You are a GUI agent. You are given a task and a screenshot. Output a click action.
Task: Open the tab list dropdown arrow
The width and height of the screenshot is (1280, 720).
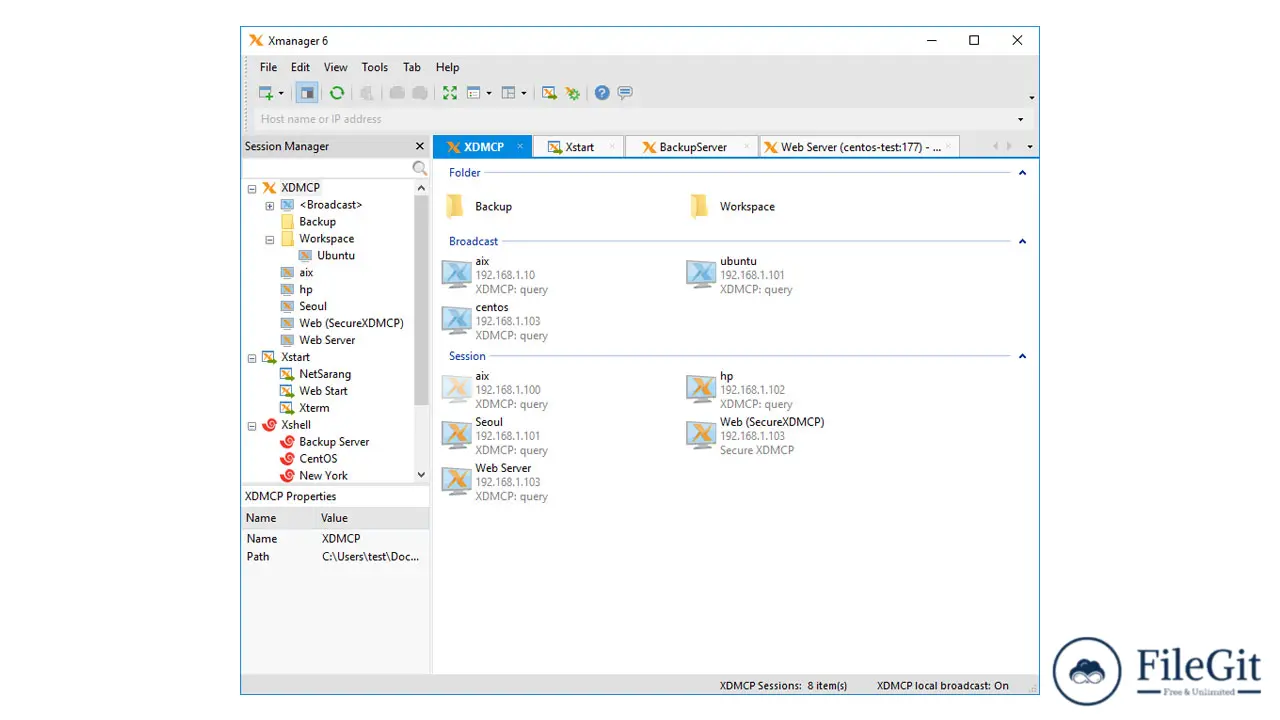click(x=1030, y=147)
